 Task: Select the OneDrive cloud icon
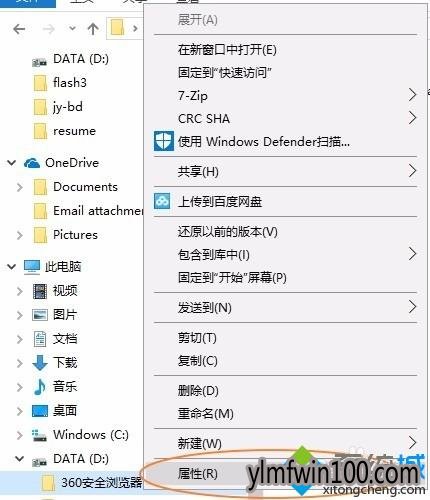(32, 163)
